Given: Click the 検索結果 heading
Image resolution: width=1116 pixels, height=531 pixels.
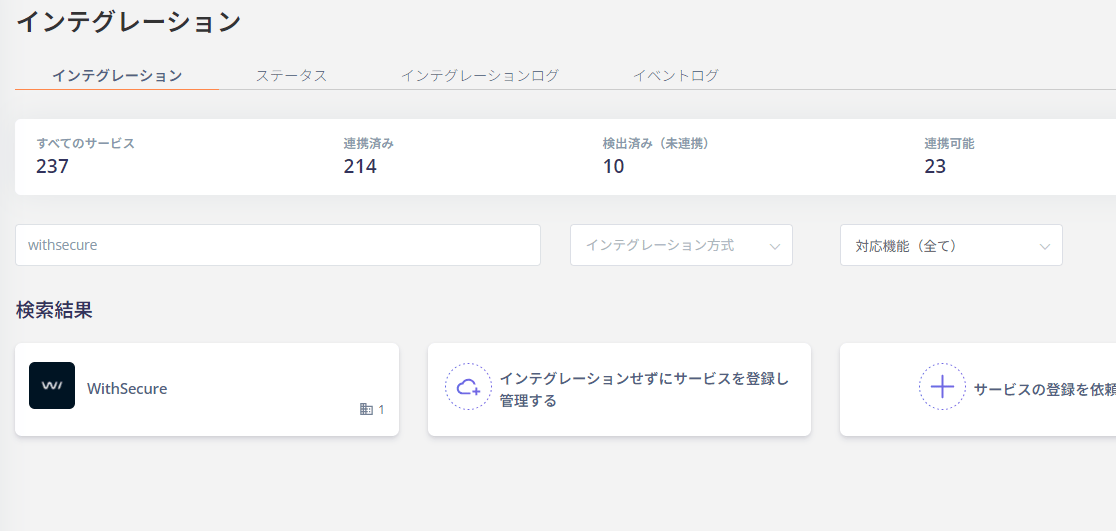Looking at the screenshot, I should (54, 310).
